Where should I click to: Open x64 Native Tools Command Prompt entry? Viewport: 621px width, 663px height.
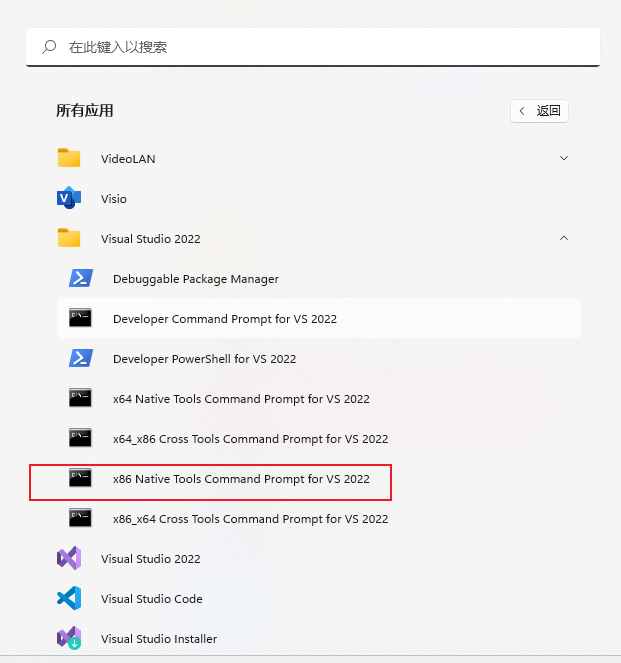pyautogui.click(x=241, y=399)
